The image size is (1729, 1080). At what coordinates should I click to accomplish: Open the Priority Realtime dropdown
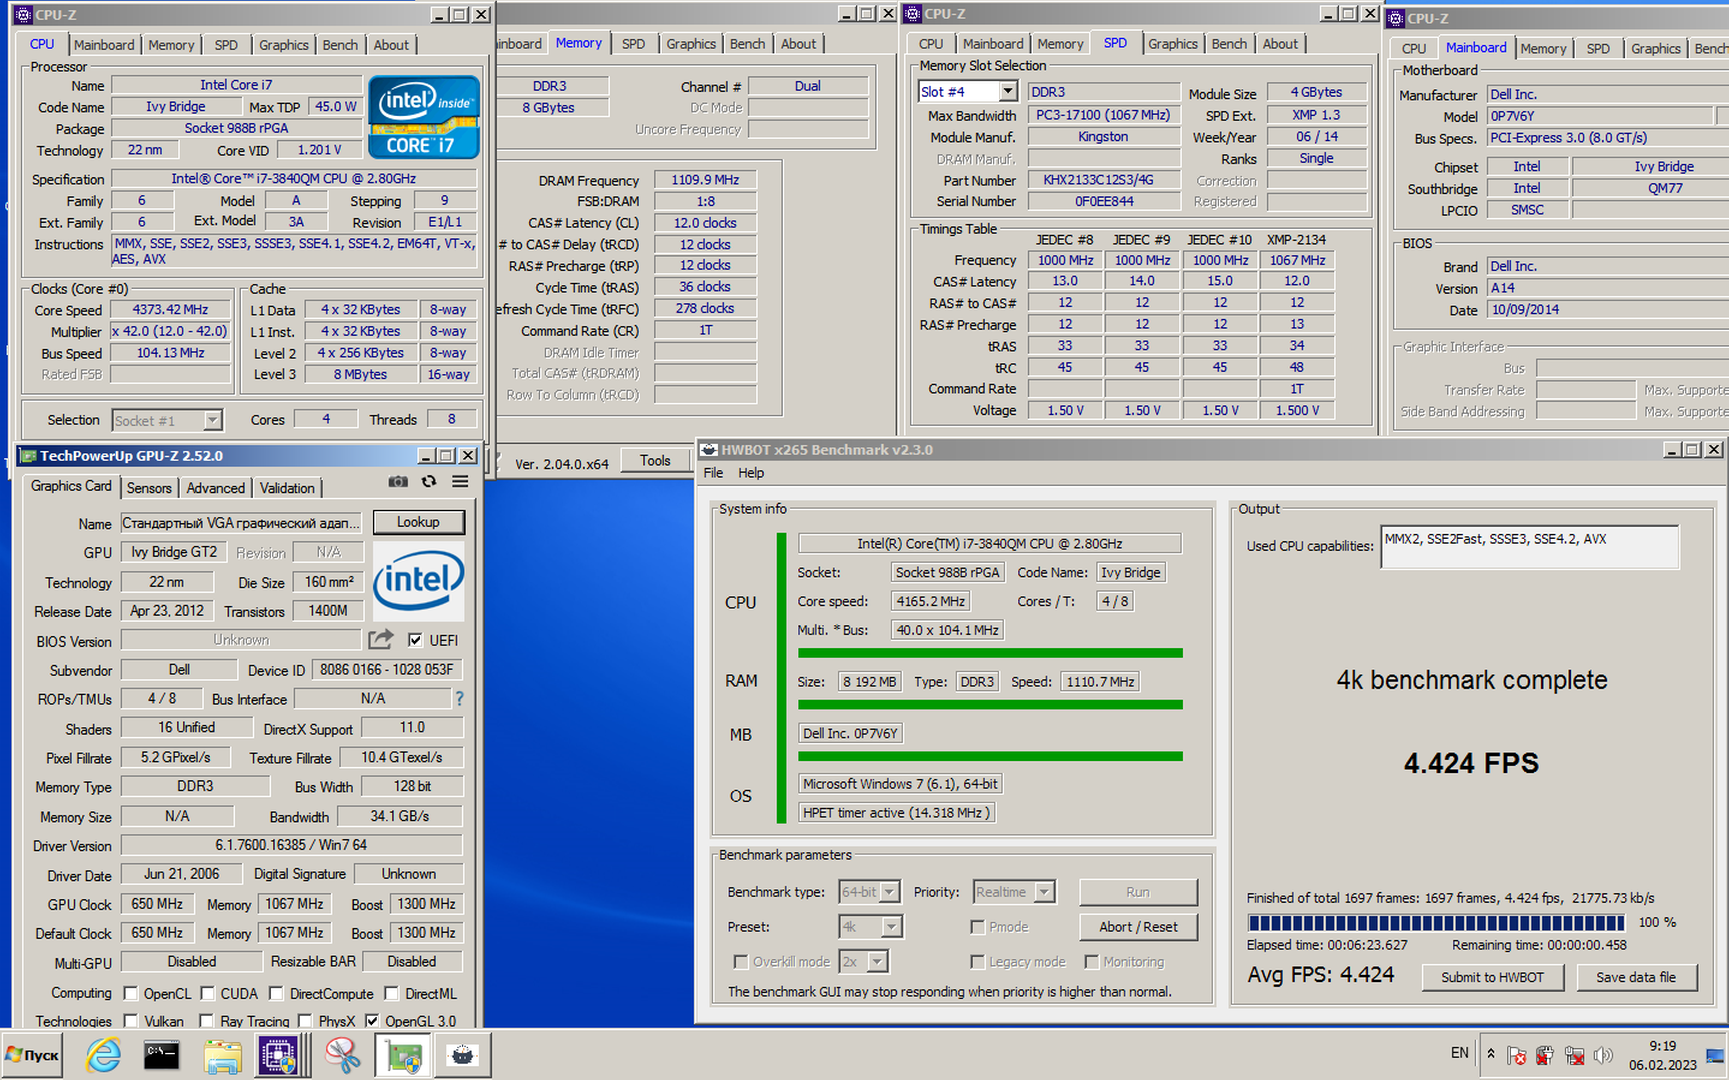tap(1044, 892)
